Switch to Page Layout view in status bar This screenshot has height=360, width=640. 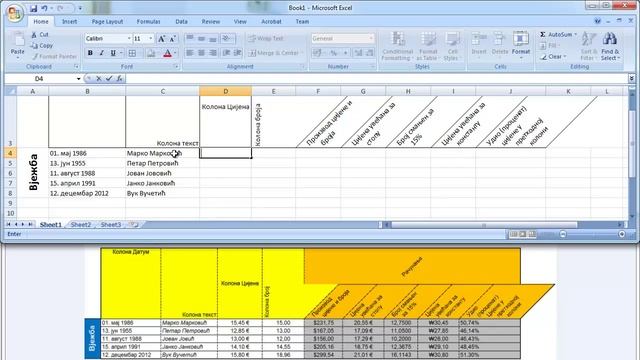tap(522, 234)
